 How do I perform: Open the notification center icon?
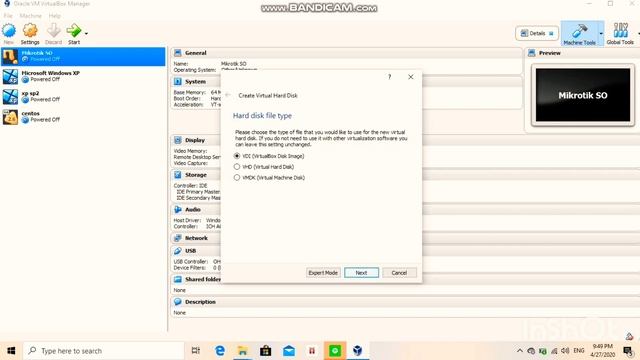click(x=629, y=351)
